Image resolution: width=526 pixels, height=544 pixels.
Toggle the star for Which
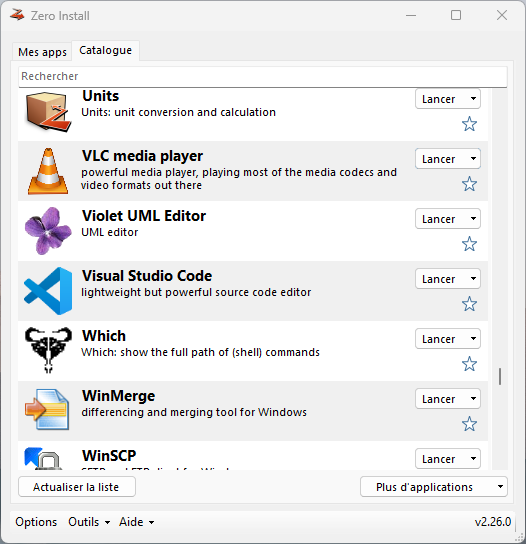[x=469, y=364]
